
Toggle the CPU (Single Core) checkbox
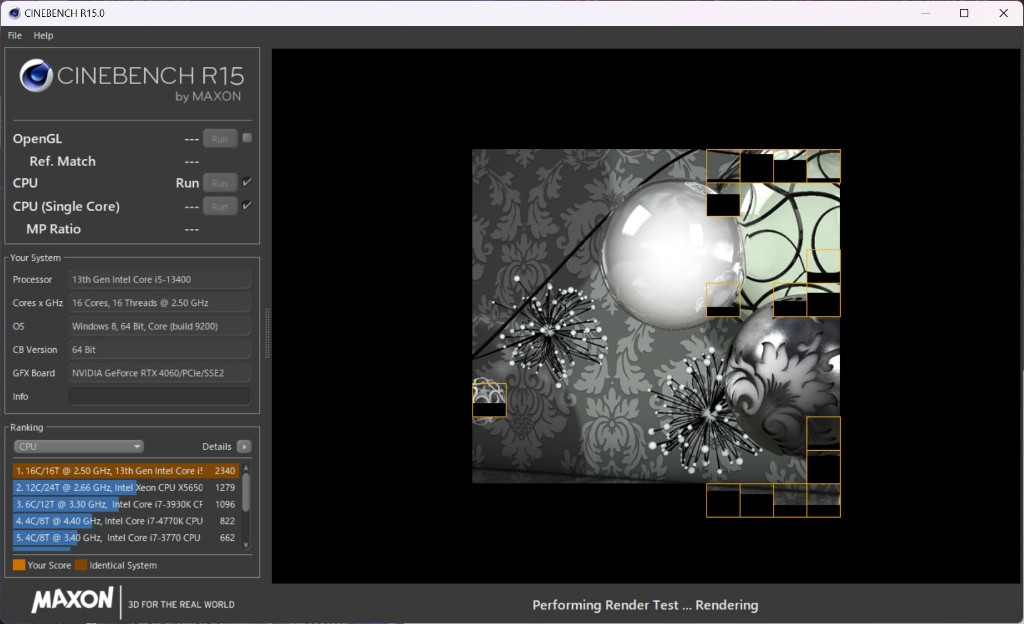[247, 206]
